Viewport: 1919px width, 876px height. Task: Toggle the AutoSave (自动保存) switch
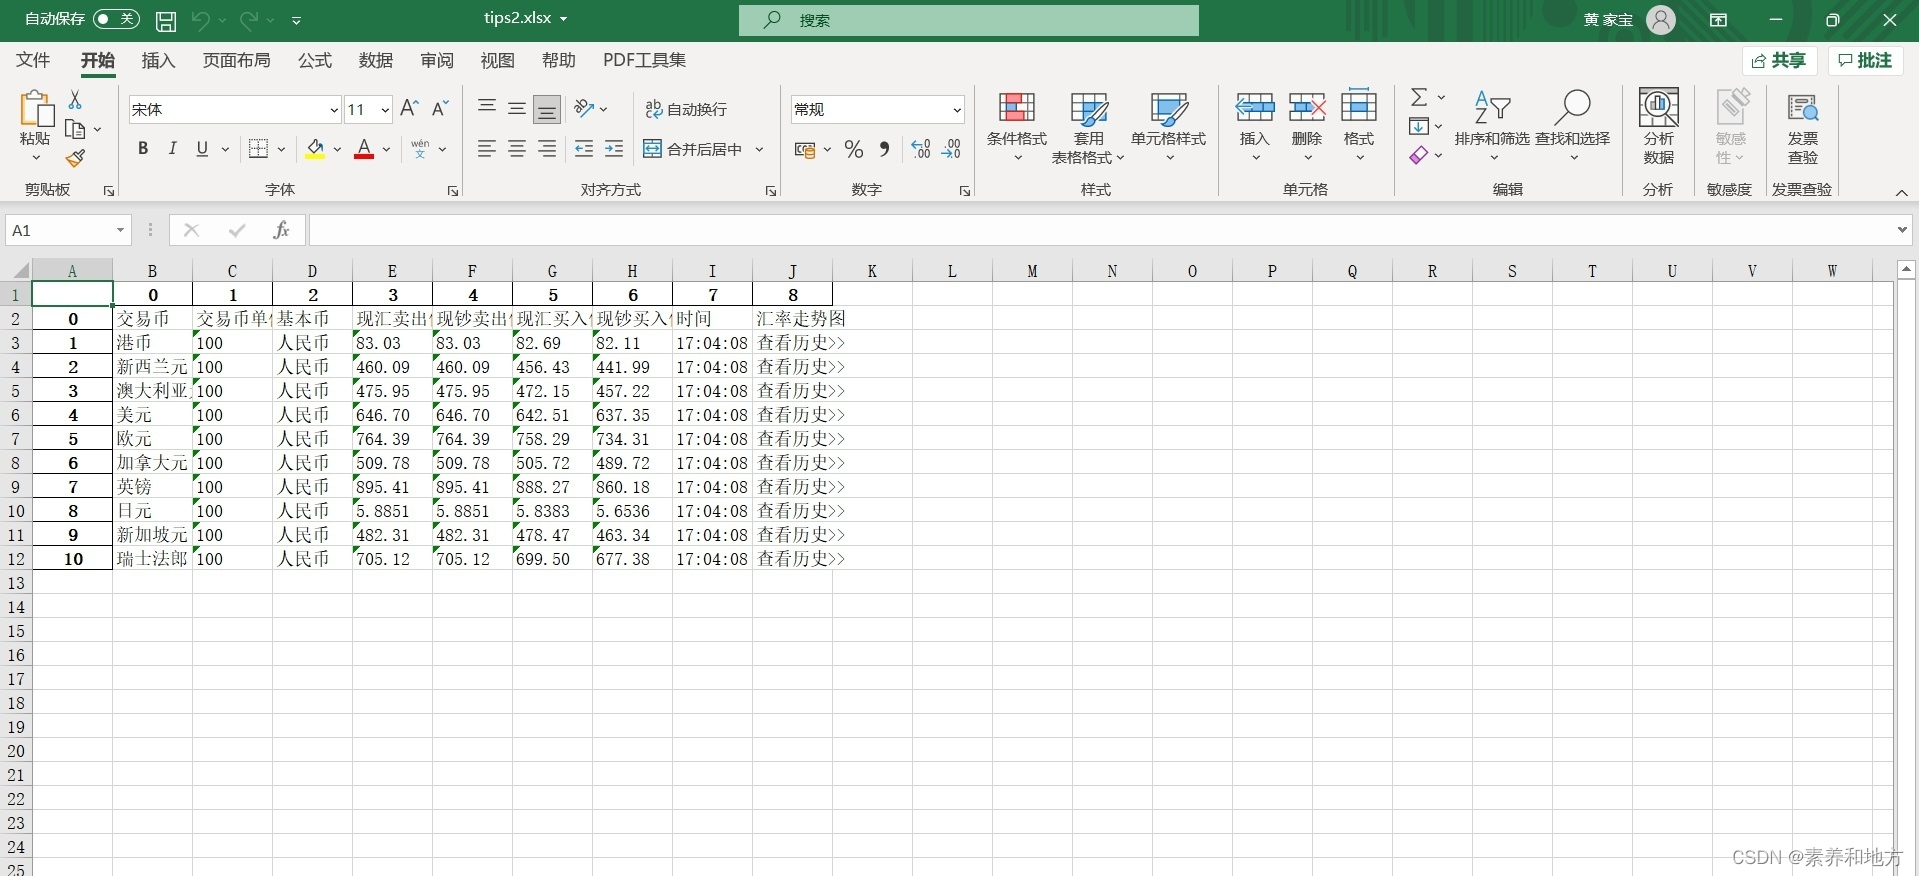pyautogui.click(x=116, y=19)
